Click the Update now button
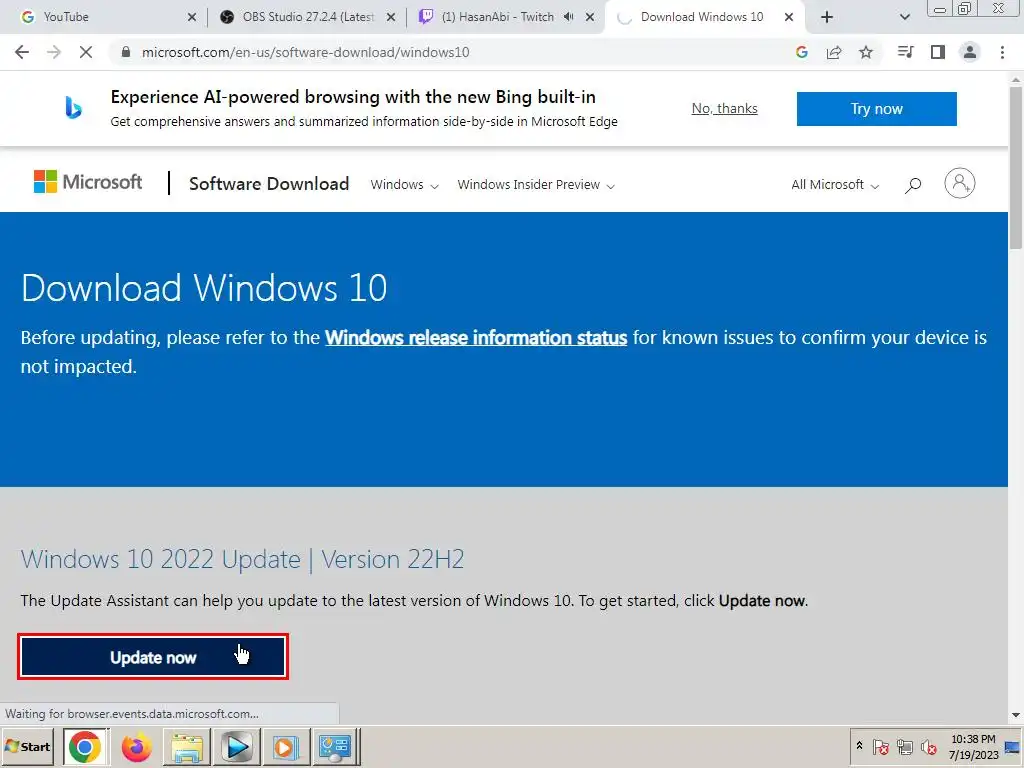Viewport: 1024px width, 768px height. coord(153,657)
